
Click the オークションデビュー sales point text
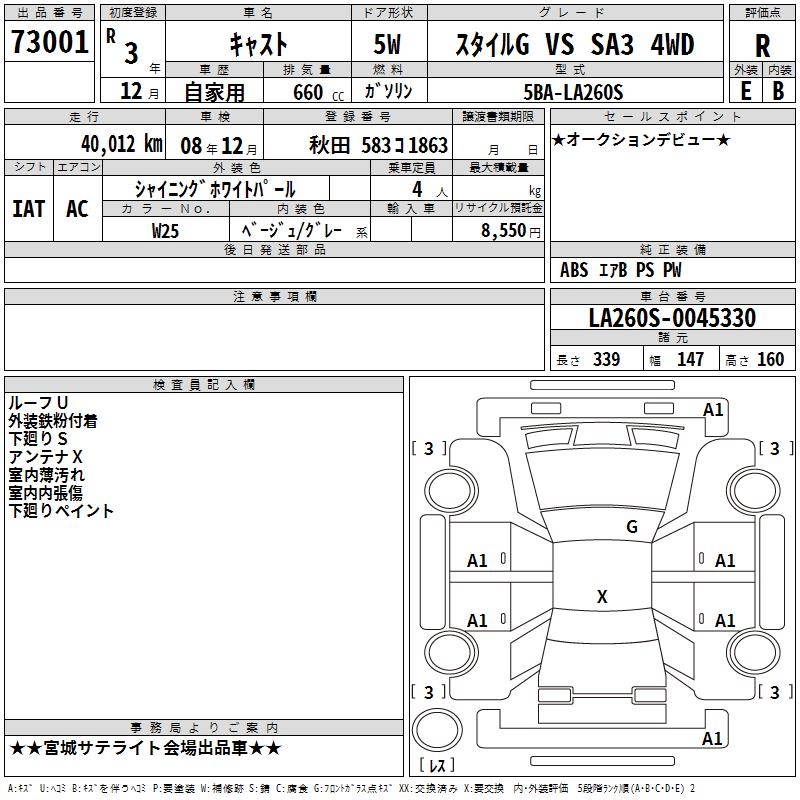click(641, 139)
